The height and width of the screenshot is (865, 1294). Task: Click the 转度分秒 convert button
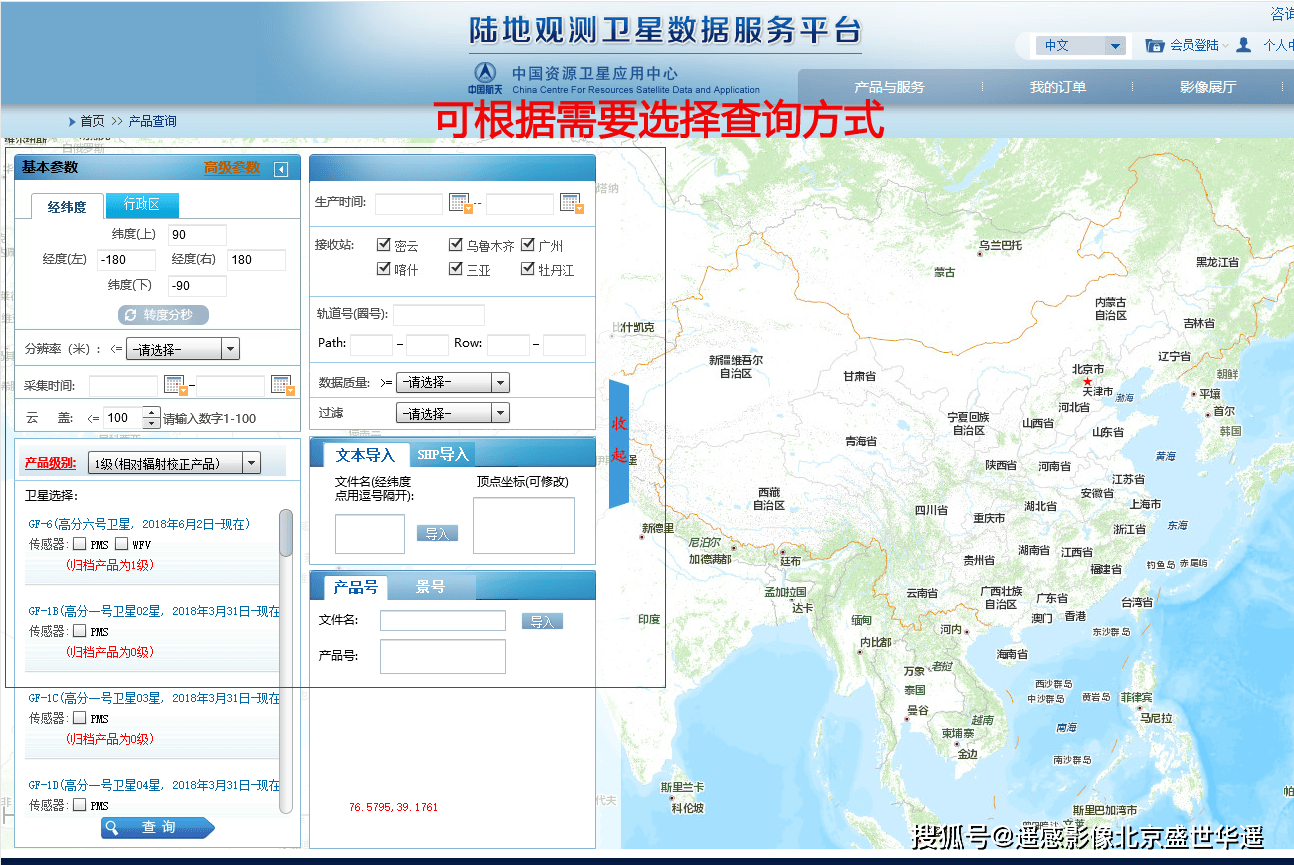pyautogui.click(x=163, y=315)
